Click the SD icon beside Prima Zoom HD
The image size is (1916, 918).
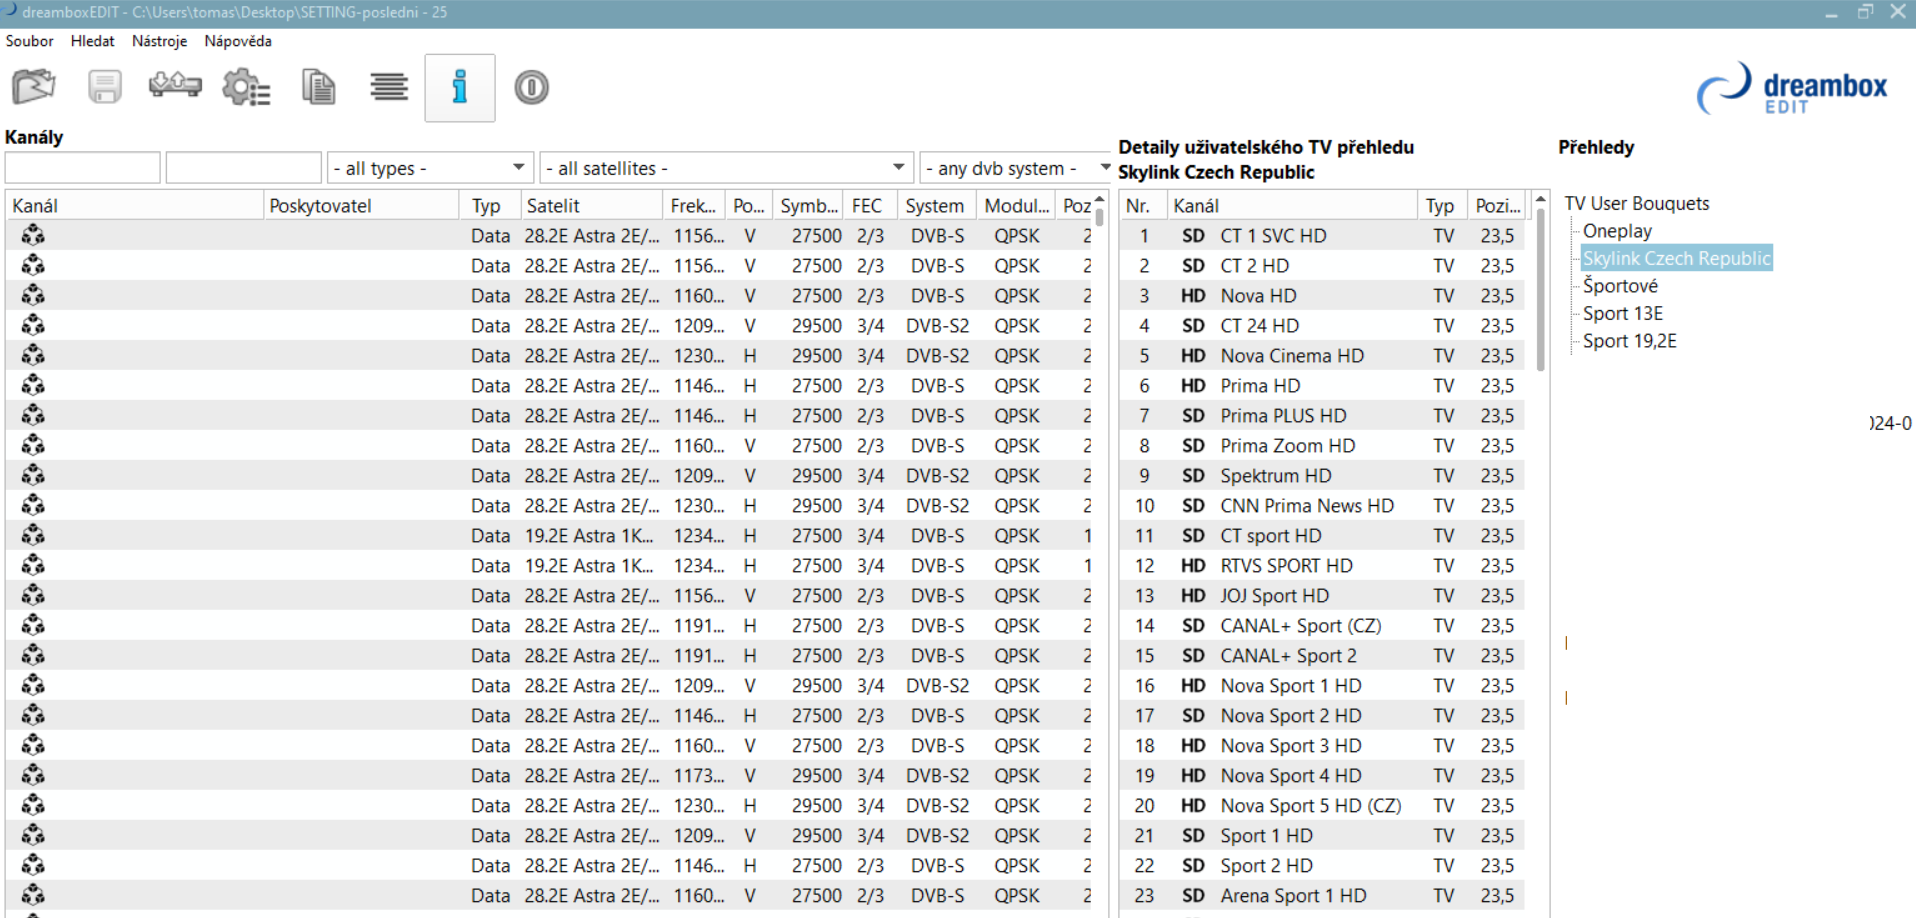coord(1193,446)
